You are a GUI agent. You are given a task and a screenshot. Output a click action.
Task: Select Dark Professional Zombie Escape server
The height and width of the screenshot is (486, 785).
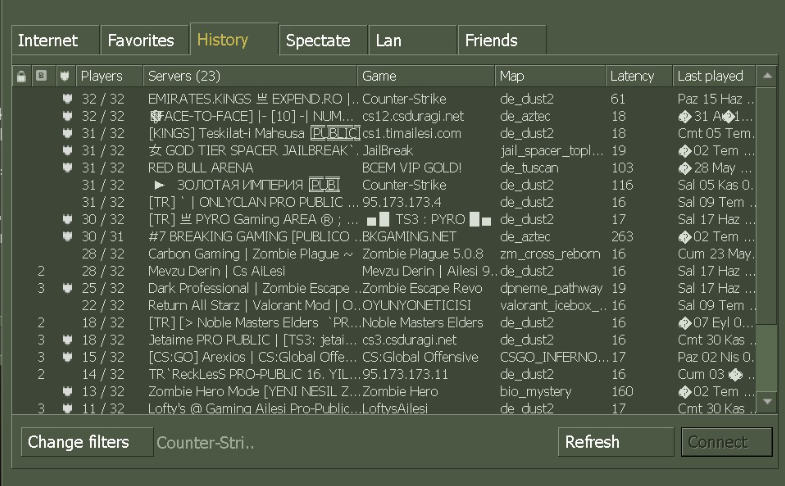pos(253,288)
